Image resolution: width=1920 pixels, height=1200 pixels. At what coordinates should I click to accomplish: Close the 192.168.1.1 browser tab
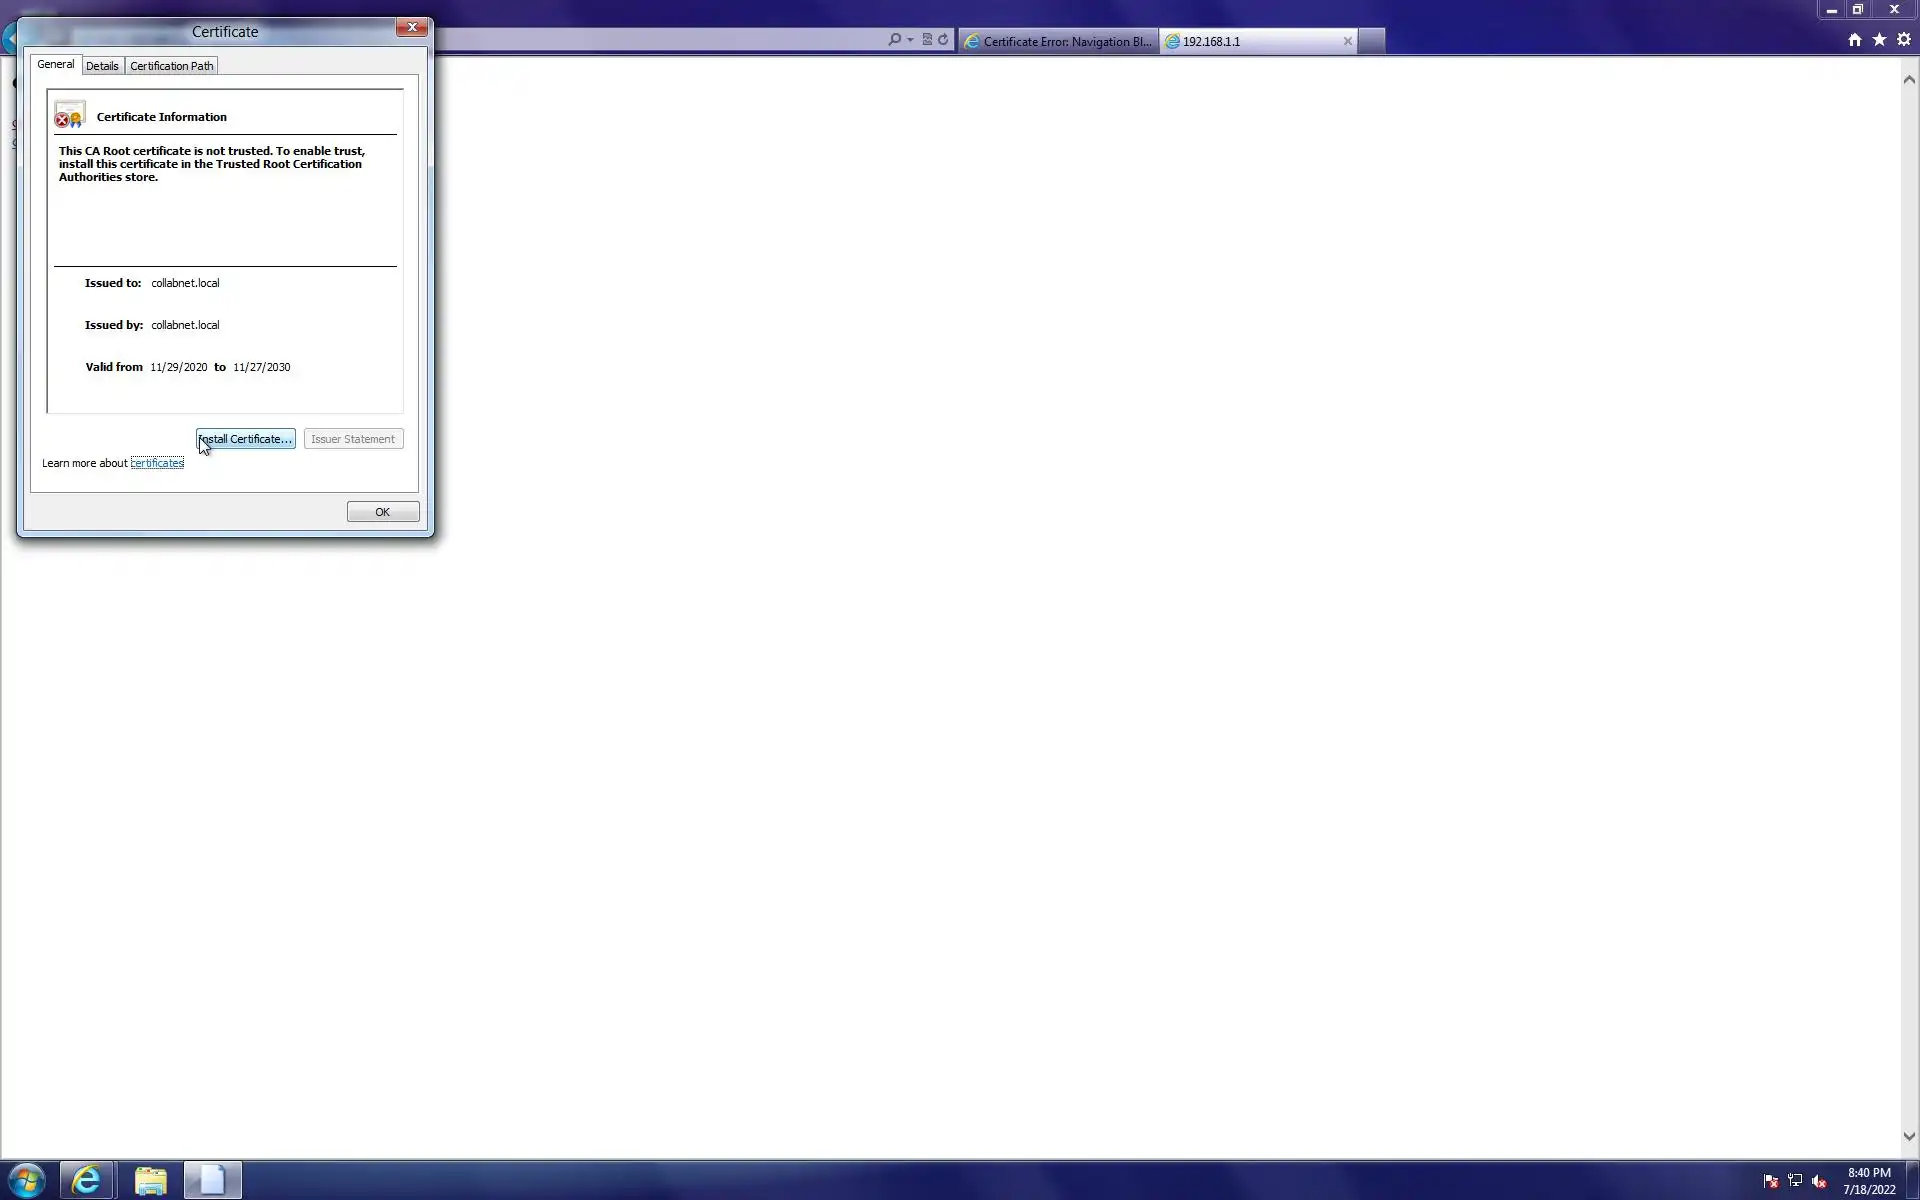(1347, 41)
